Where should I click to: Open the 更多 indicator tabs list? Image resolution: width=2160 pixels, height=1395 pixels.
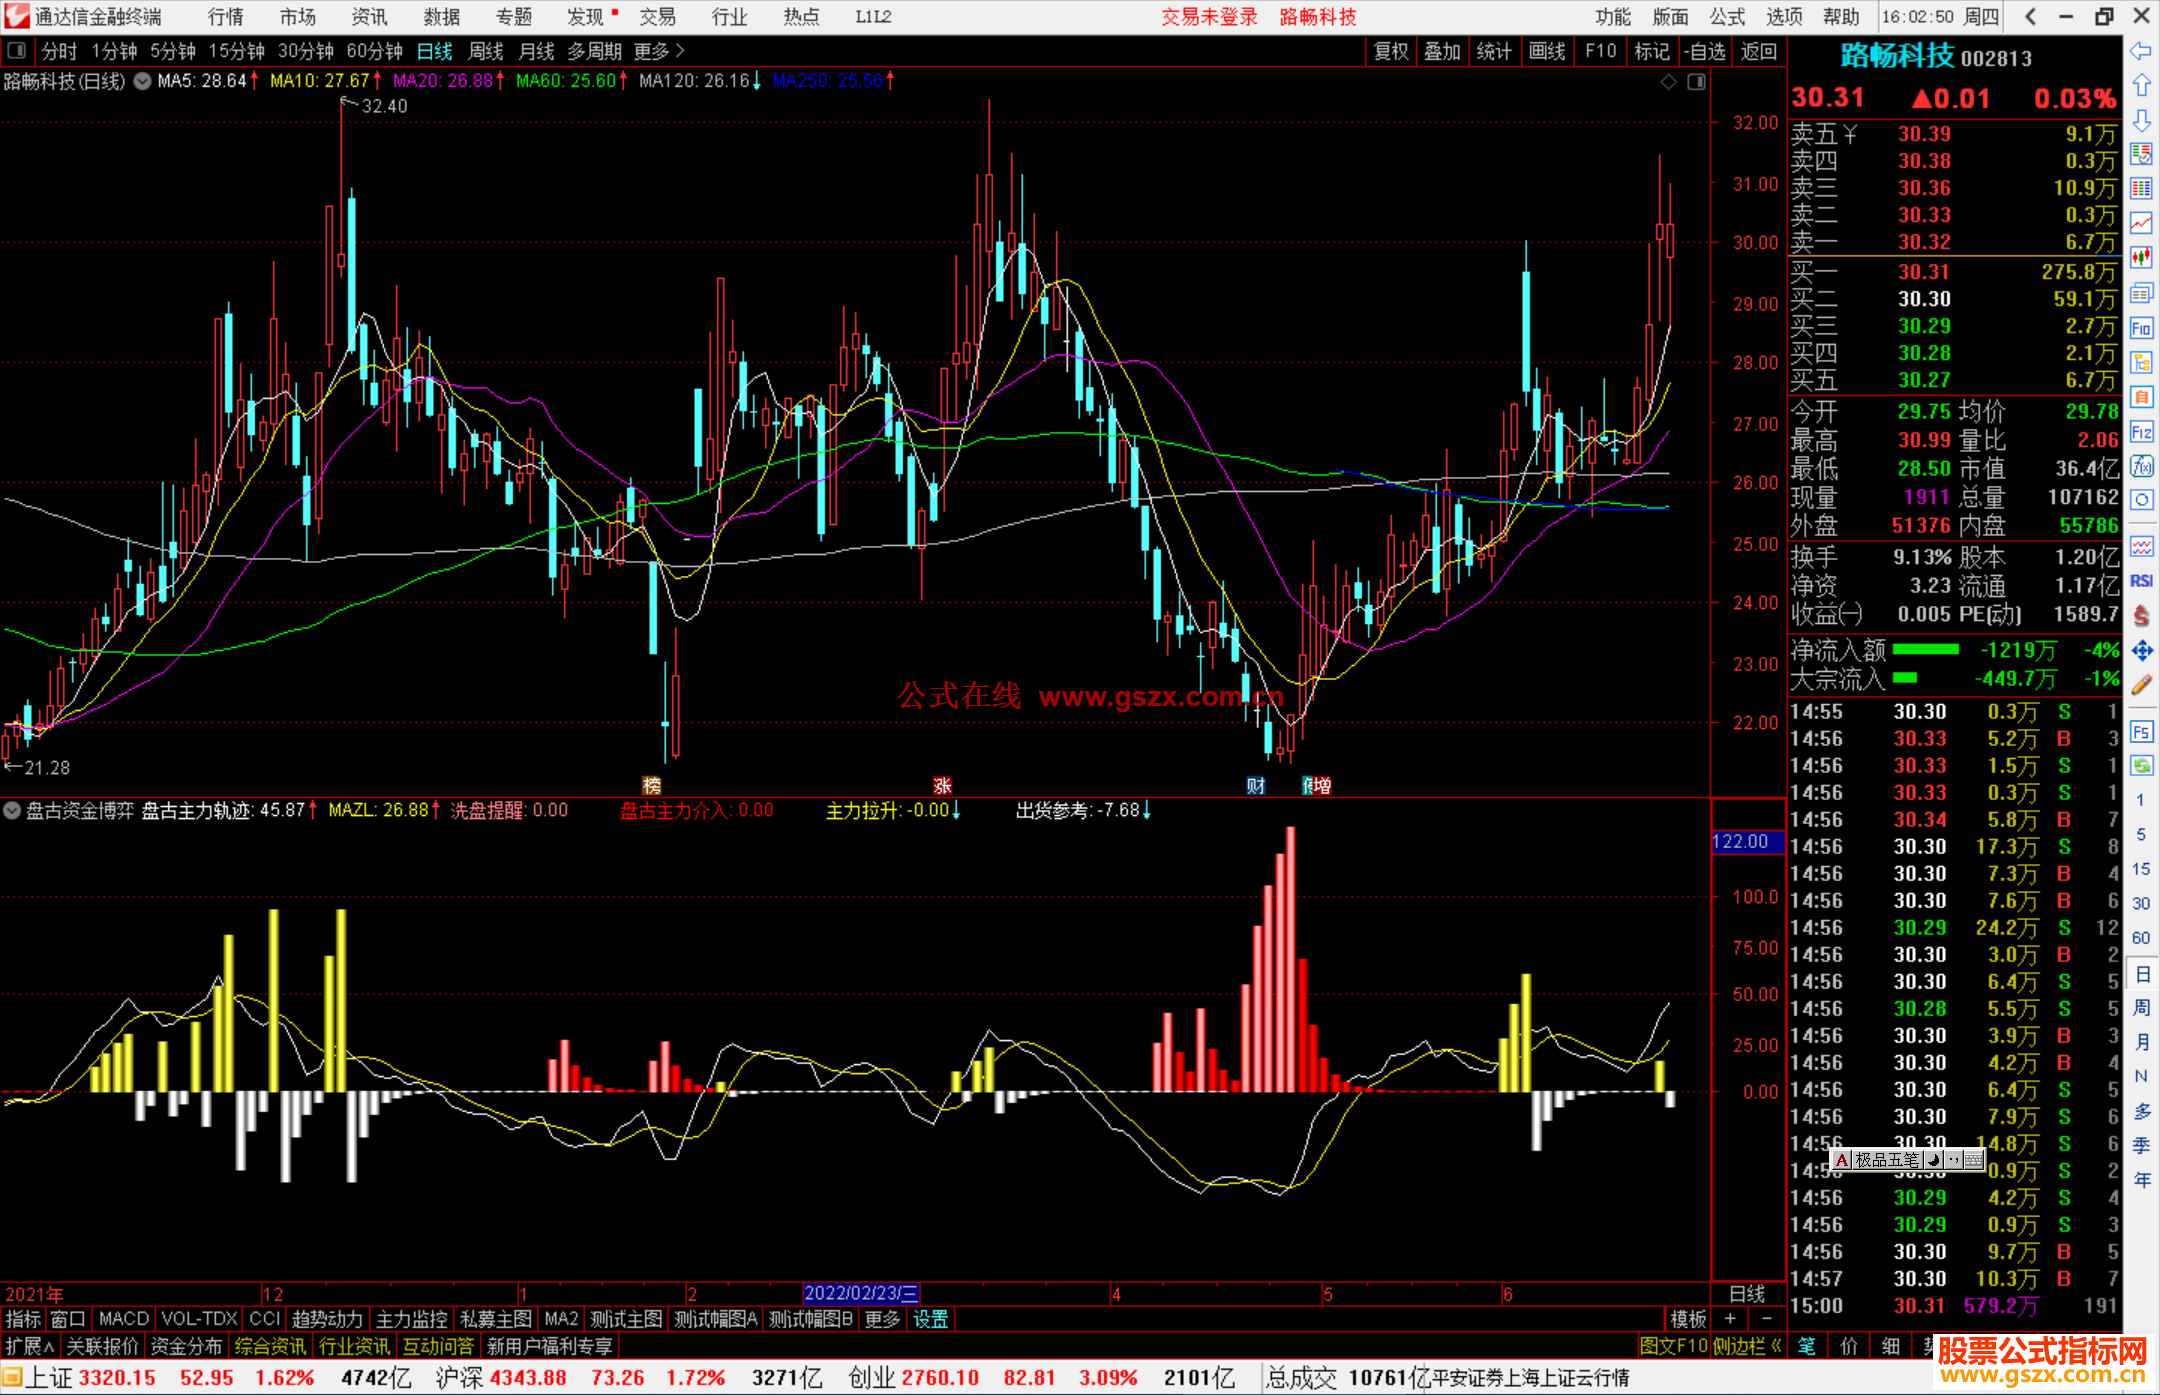[x=882, y=1320]
